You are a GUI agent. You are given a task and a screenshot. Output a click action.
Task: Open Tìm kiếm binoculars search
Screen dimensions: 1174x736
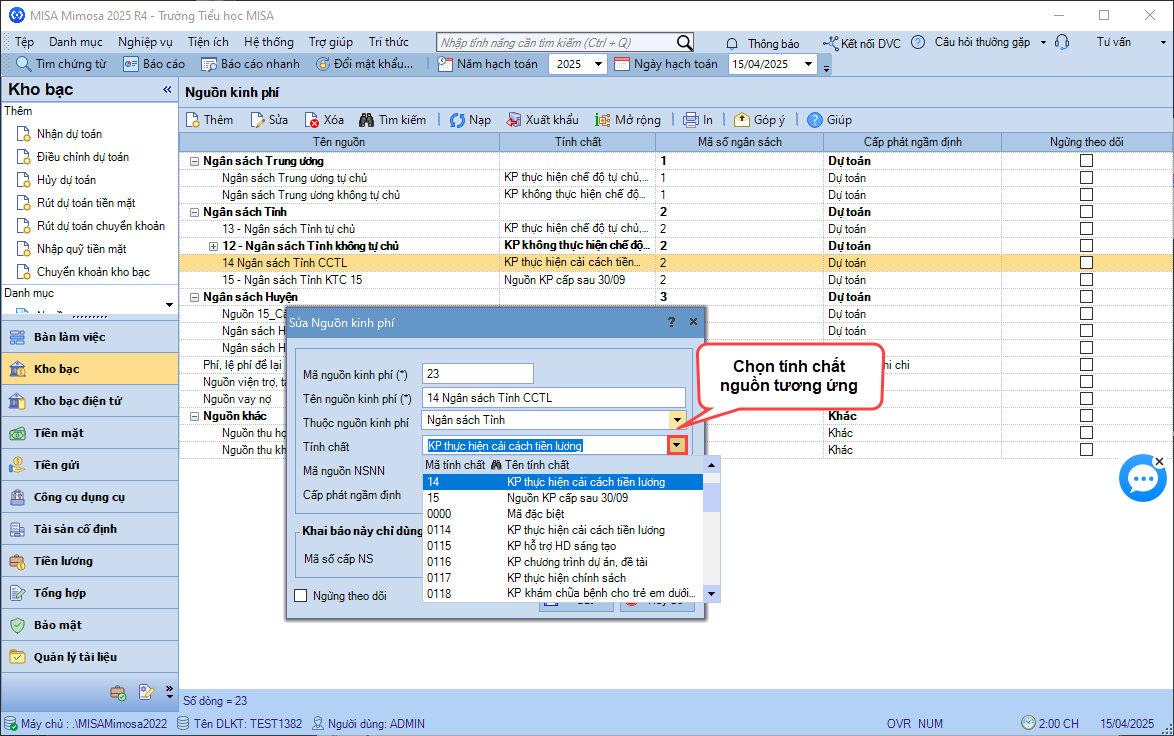point(366,120)
